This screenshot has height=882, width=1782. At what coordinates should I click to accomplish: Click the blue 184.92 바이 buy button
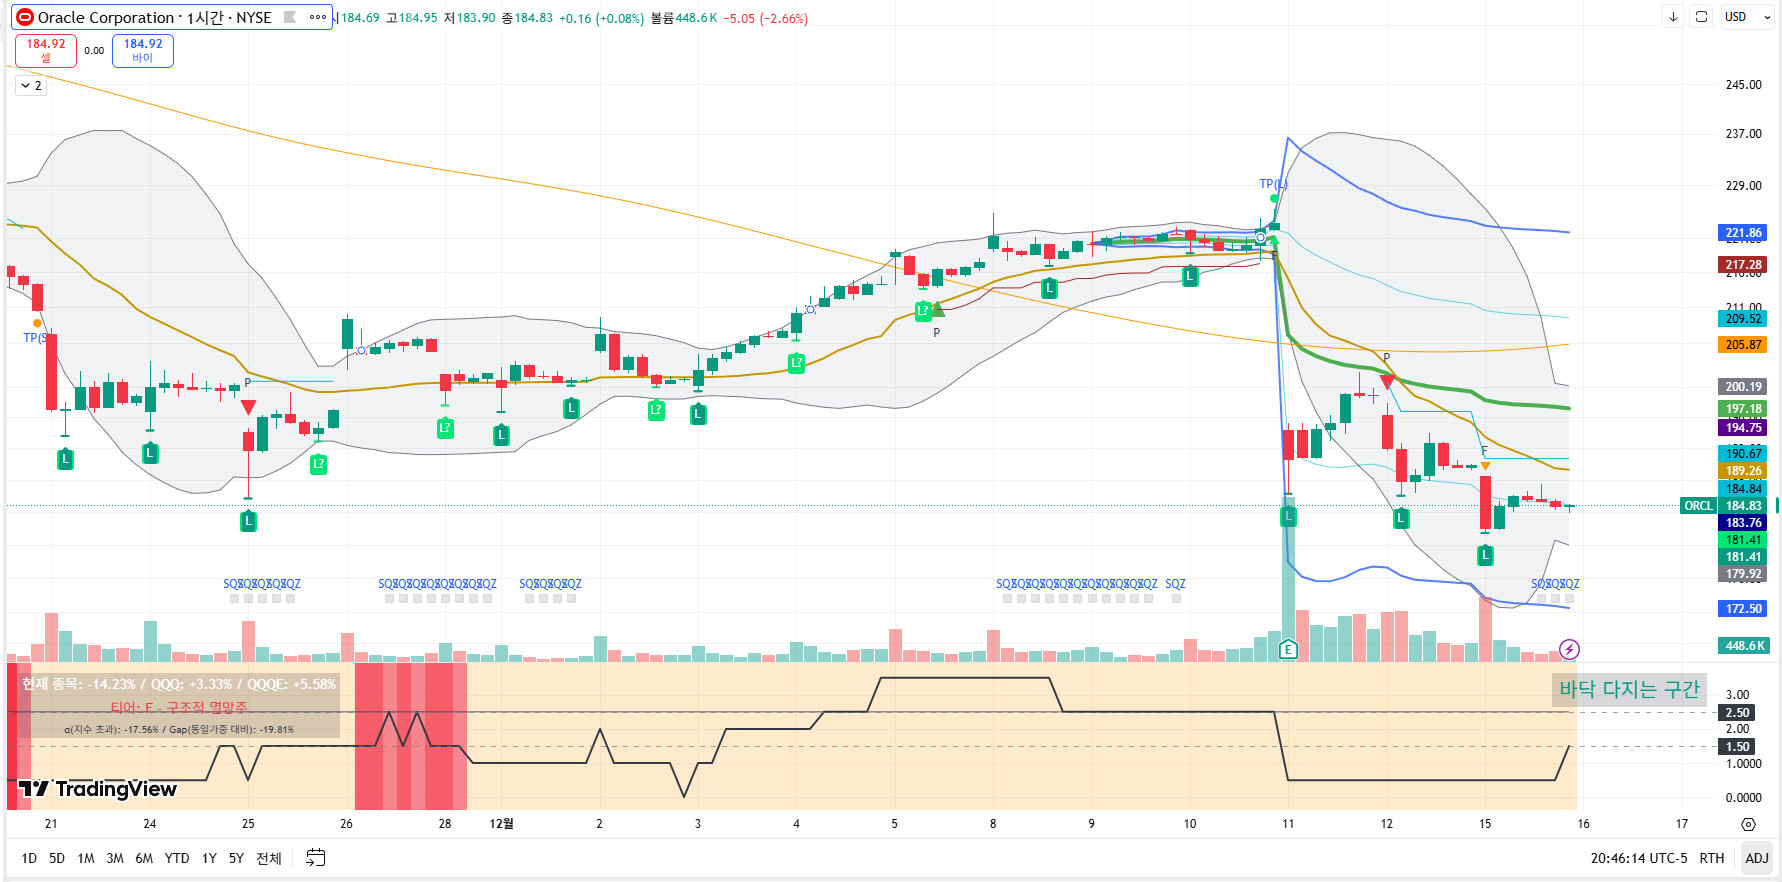143,50
